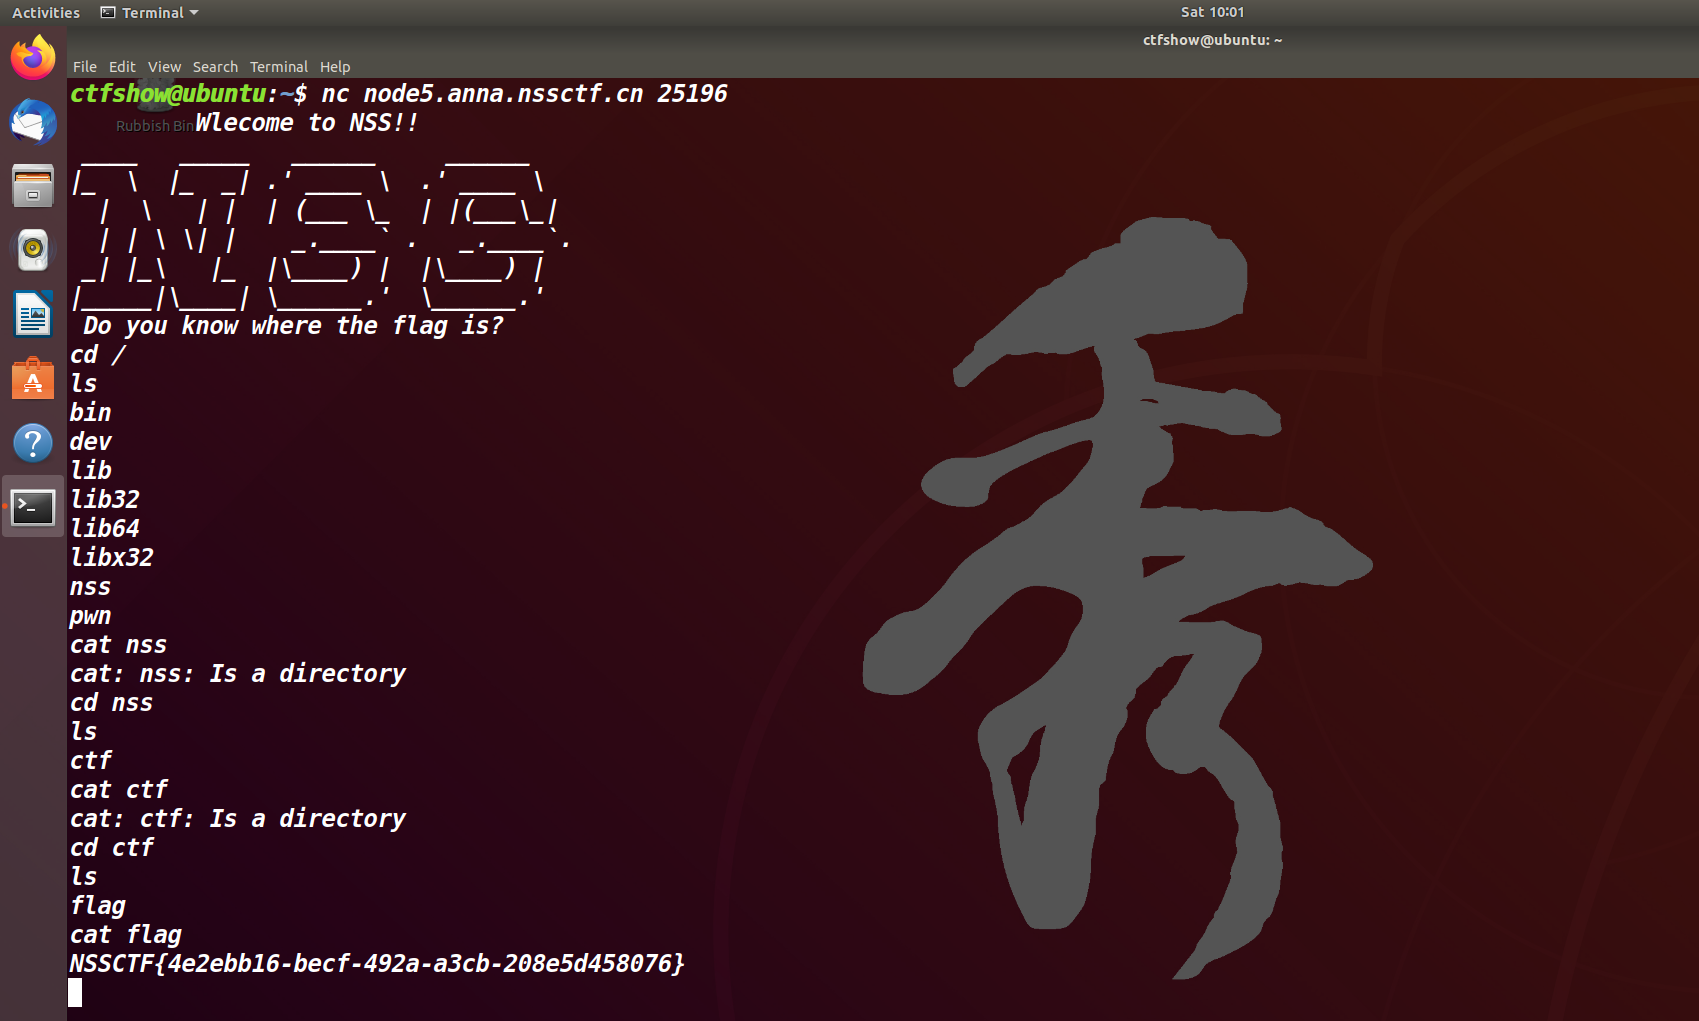Click the Activities button
Viewport: 1699px width, 1021px height.
pyautogui.click(x=46, y=13)
